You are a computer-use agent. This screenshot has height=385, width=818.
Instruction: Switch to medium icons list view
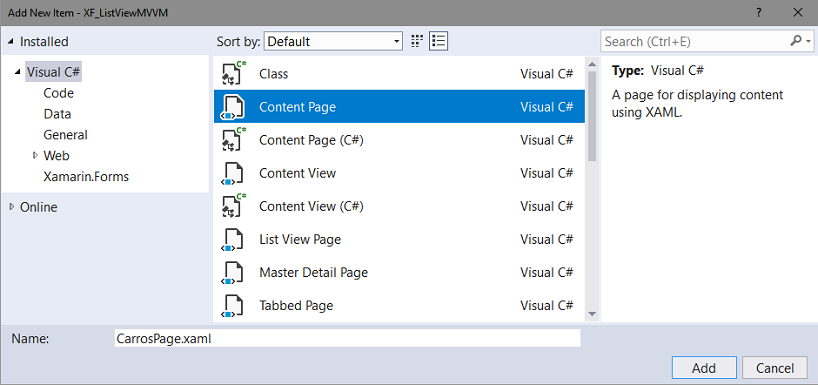tap(439, 41)
